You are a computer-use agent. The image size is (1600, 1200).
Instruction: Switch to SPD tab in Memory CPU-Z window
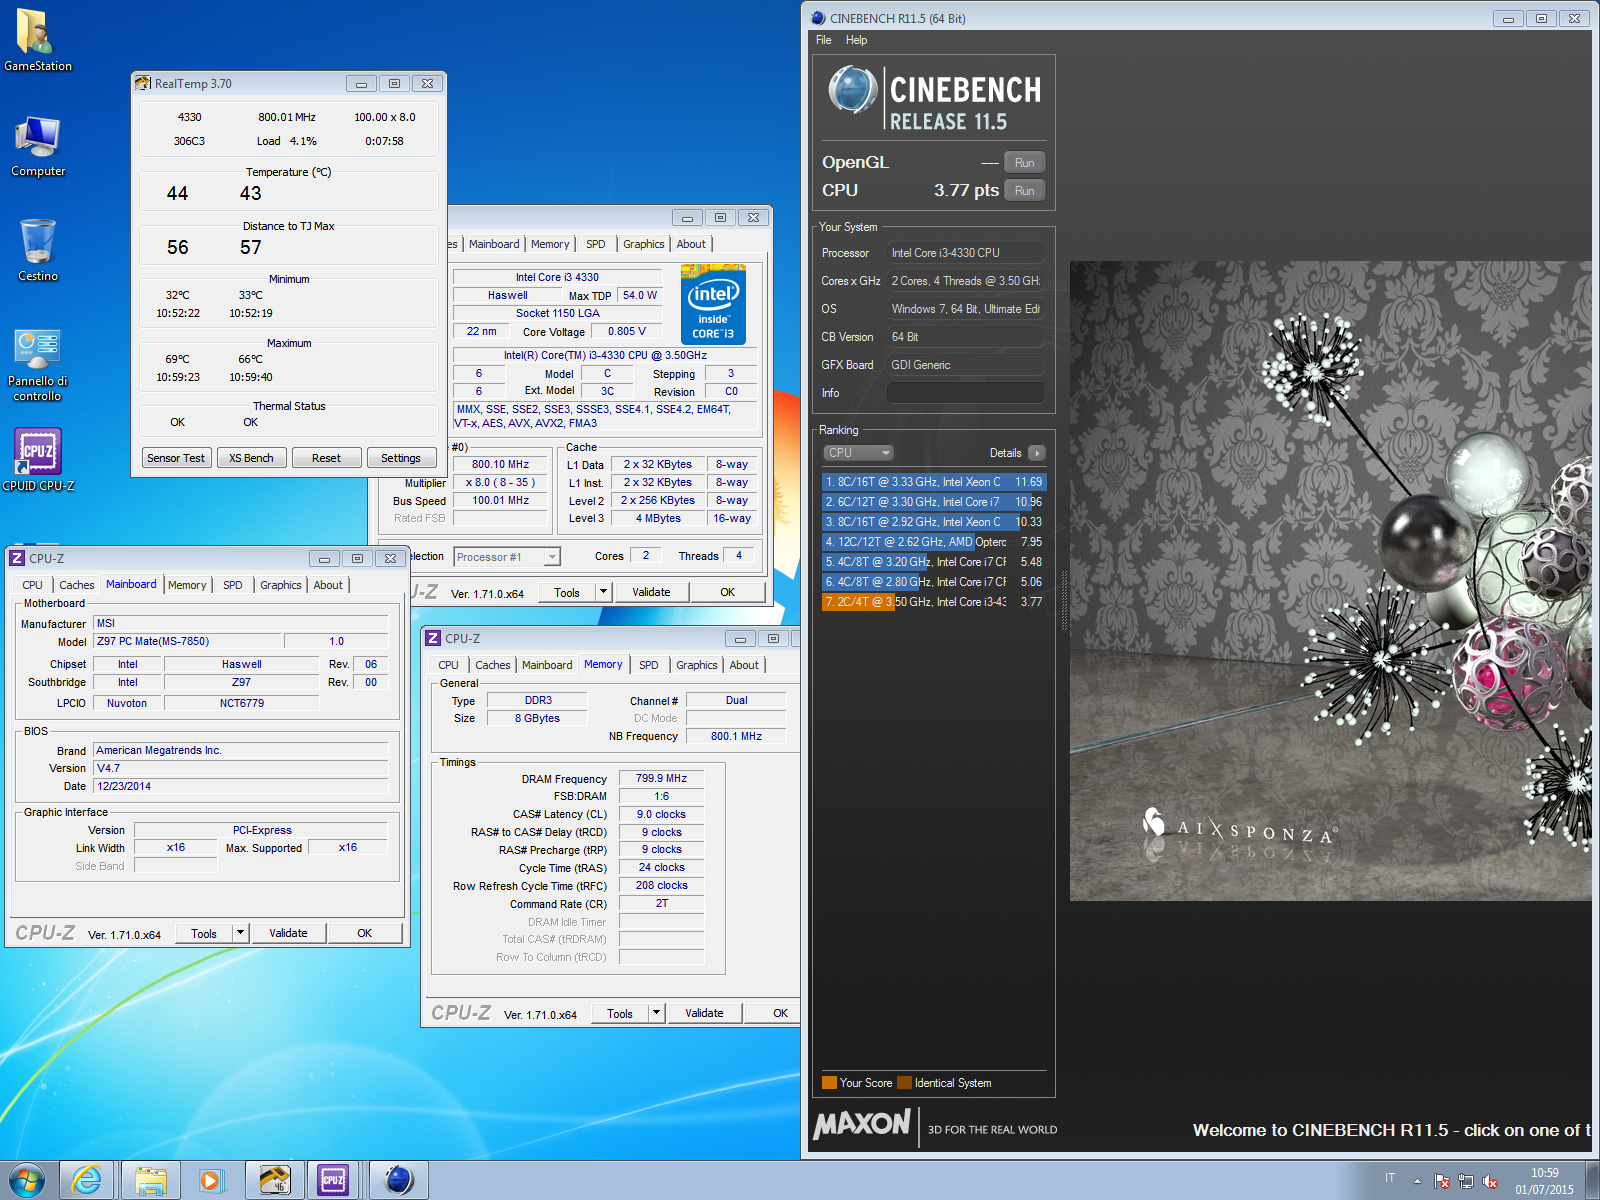(x=649, y=665)
